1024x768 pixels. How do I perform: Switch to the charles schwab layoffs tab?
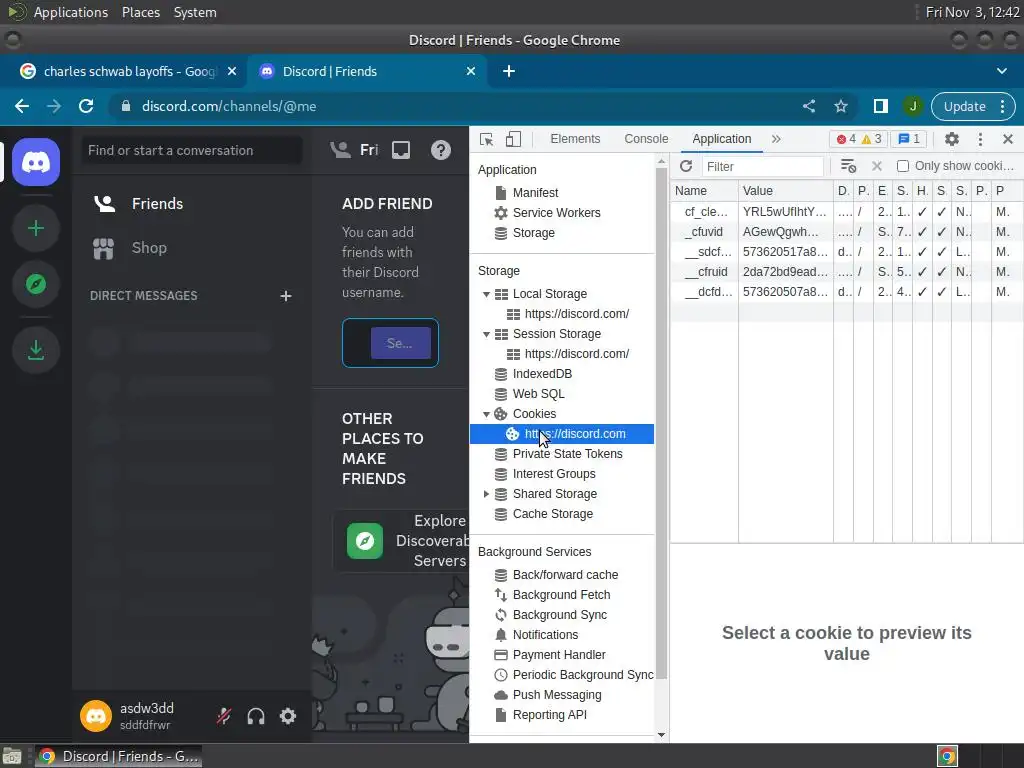click(129, 71)
